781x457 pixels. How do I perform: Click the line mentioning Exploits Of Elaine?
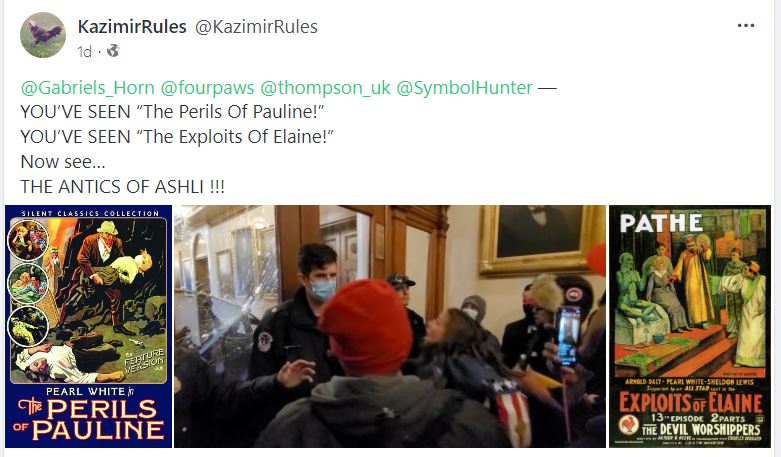click(177, 137)
